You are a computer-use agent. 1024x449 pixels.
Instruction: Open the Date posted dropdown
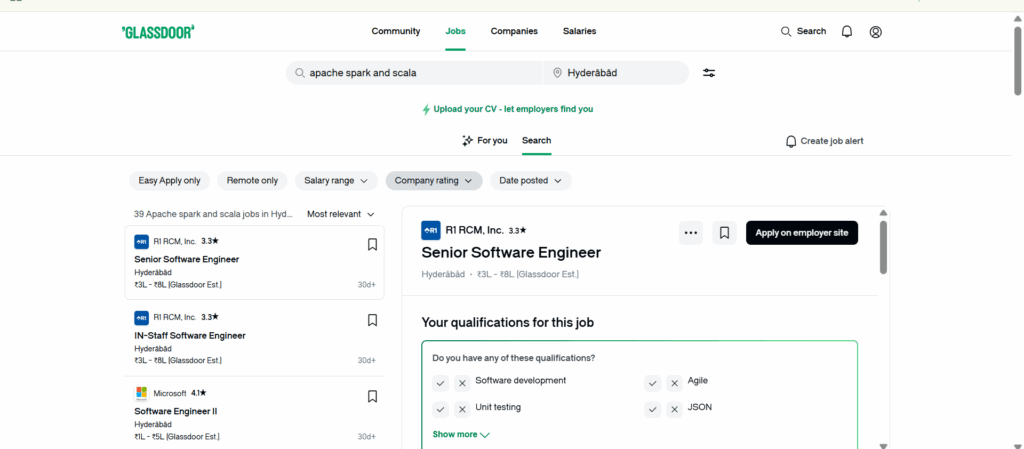(x=531, y=181)
